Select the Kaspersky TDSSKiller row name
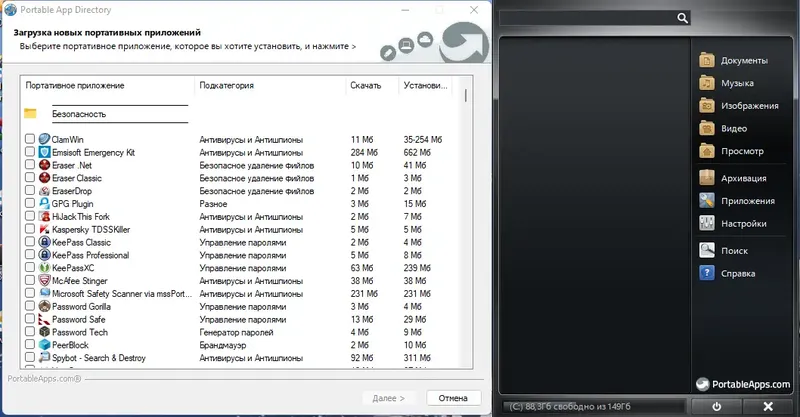The image size is (800, 417). (91, 229)
